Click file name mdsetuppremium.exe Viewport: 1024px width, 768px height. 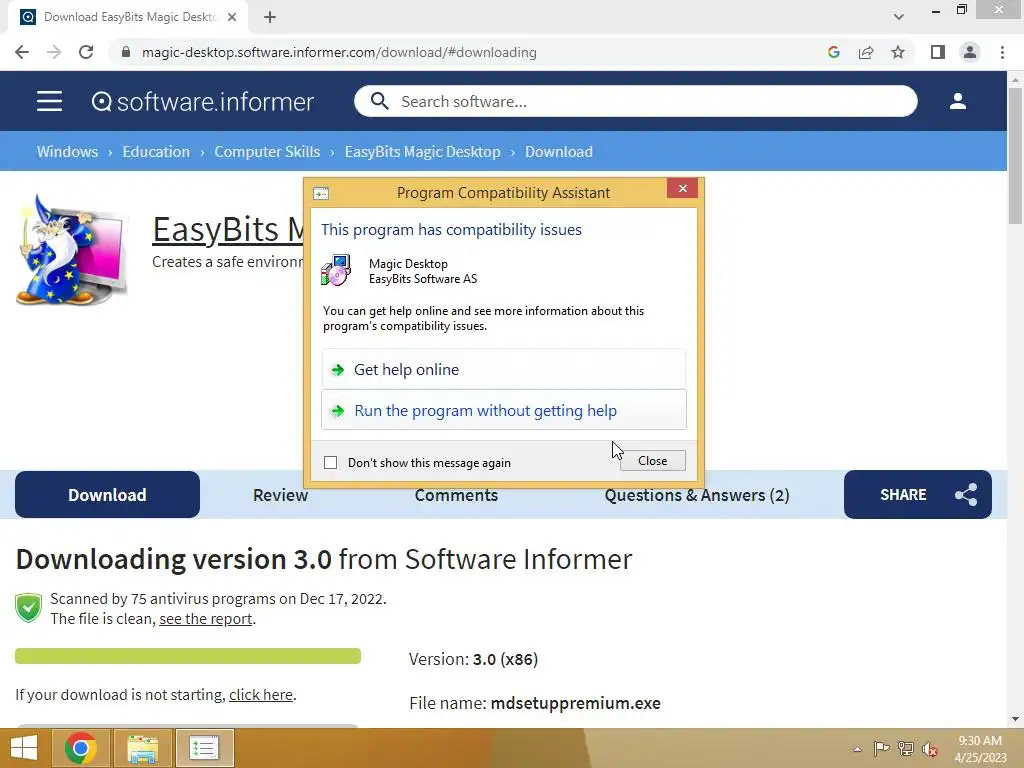coord(575,703)
